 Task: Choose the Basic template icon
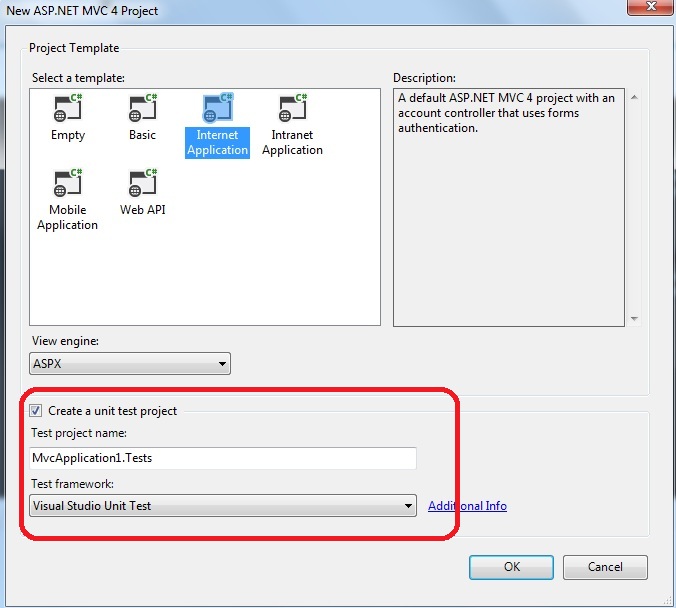[x=143, y=108]
